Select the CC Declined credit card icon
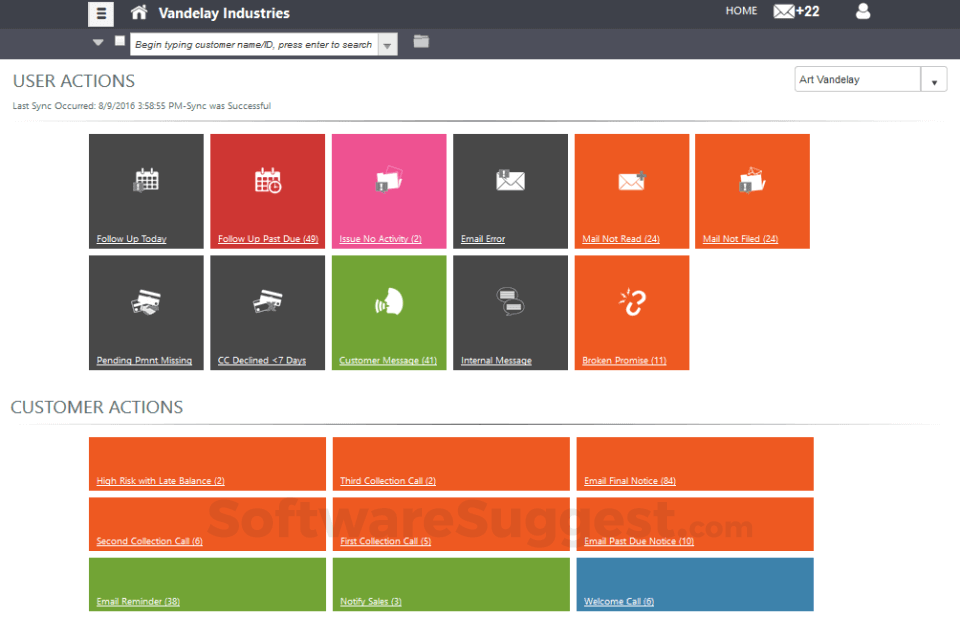The image size is (960, 617). click(x=267, y=301)
